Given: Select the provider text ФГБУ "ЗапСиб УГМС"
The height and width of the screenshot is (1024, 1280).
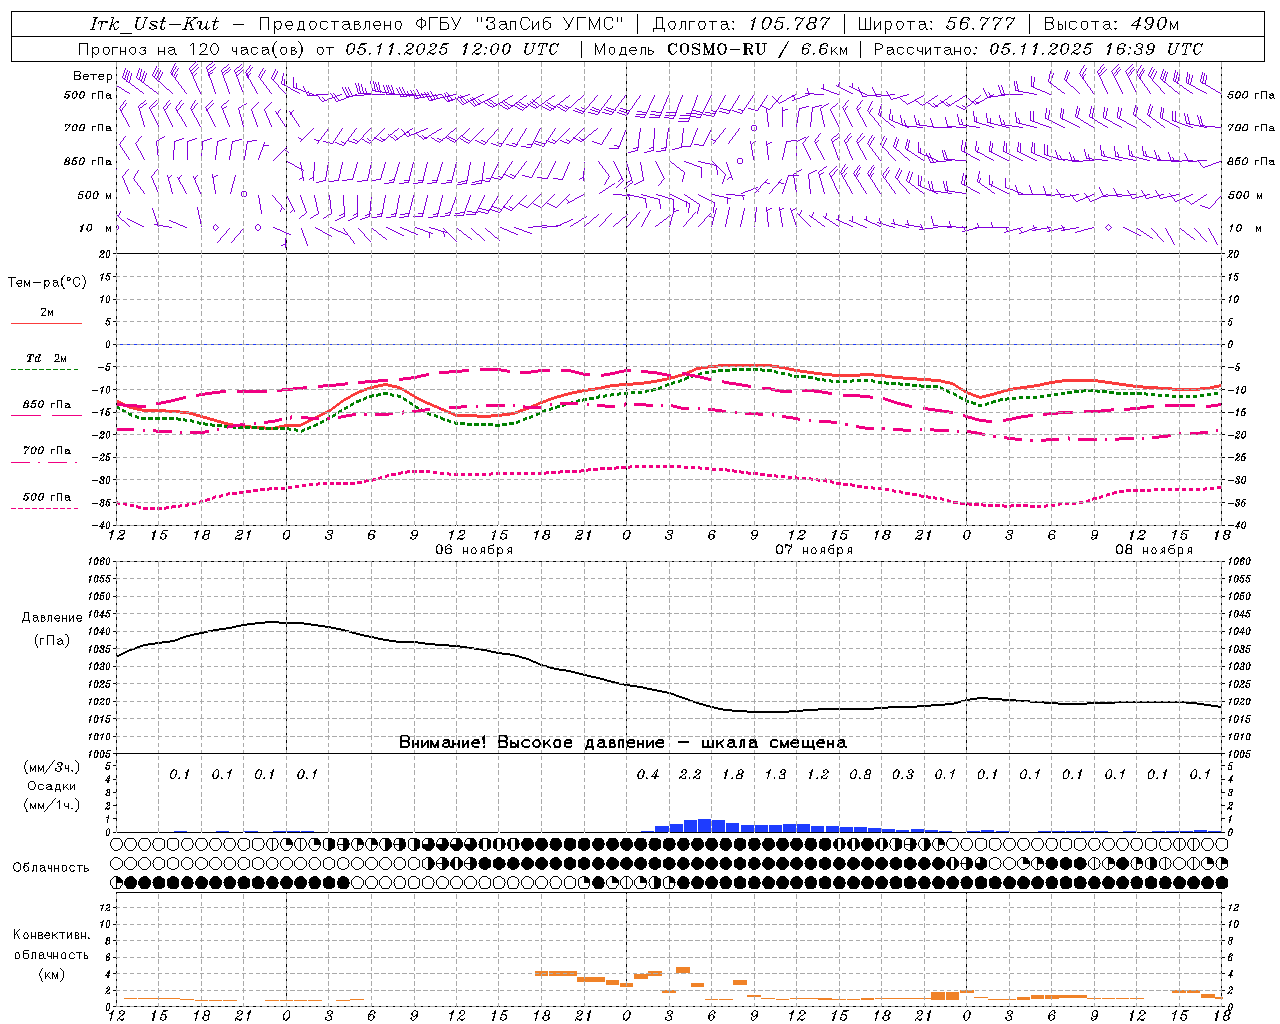Looking at the screenshot, I should 519,24.
